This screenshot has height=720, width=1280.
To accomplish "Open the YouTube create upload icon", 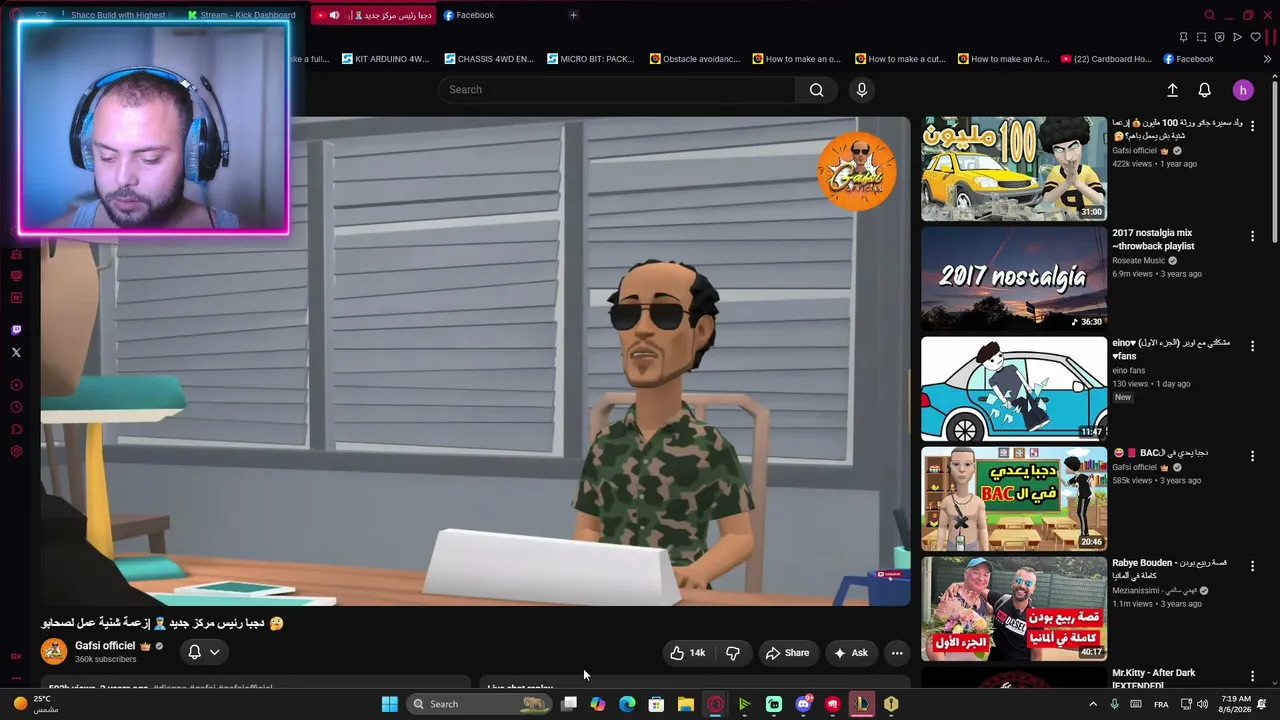I will click(1173, 90).
